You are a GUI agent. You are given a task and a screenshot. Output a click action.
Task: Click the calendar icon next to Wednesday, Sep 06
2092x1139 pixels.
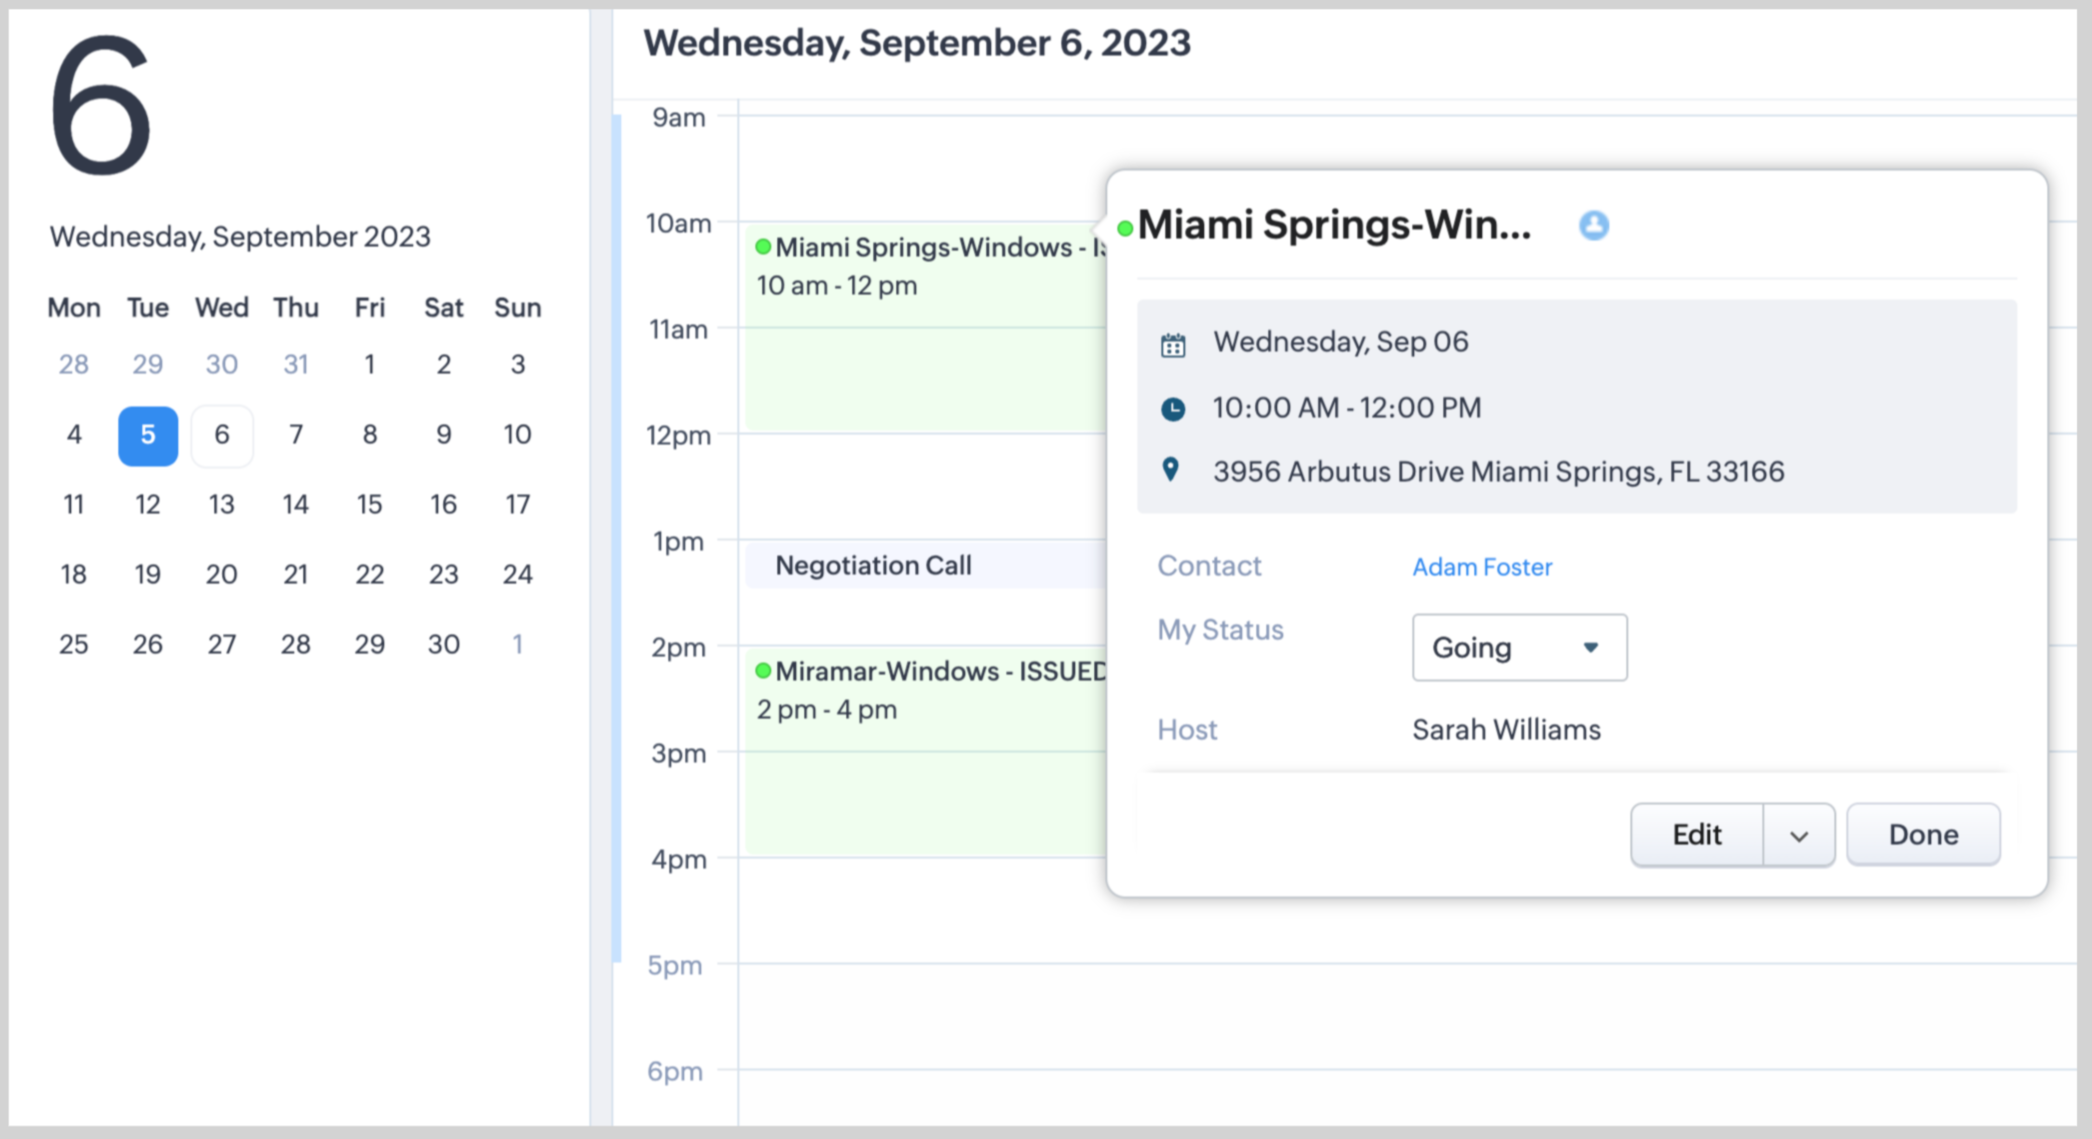[1173, 346]
